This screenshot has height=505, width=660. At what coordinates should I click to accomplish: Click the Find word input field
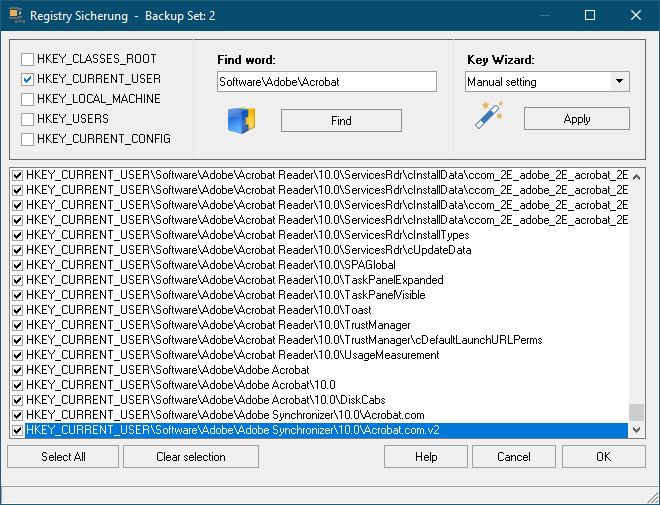tap(327, 81)
